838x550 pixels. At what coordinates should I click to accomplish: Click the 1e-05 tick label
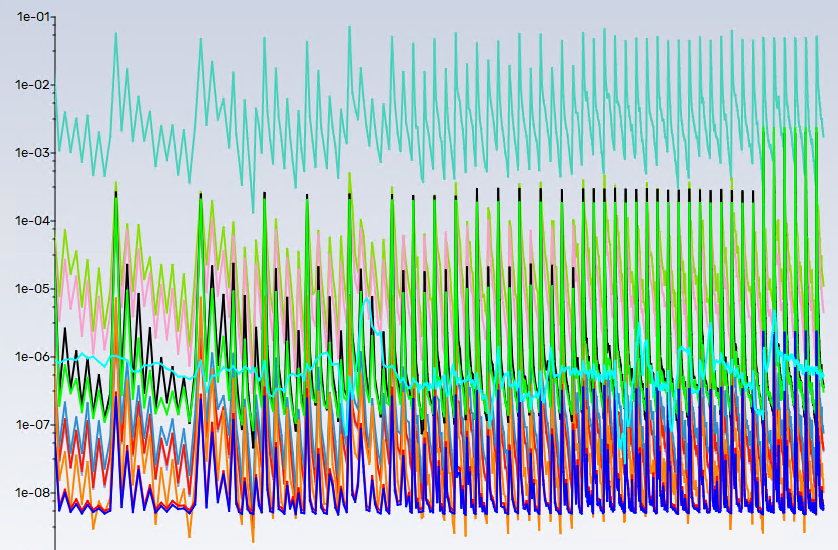click(33, 289)
